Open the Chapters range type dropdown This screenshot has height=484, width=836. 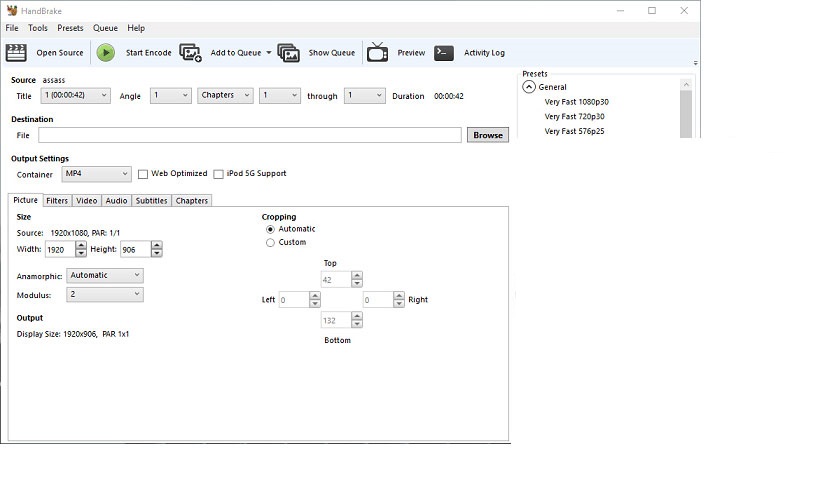coord(225,95)
